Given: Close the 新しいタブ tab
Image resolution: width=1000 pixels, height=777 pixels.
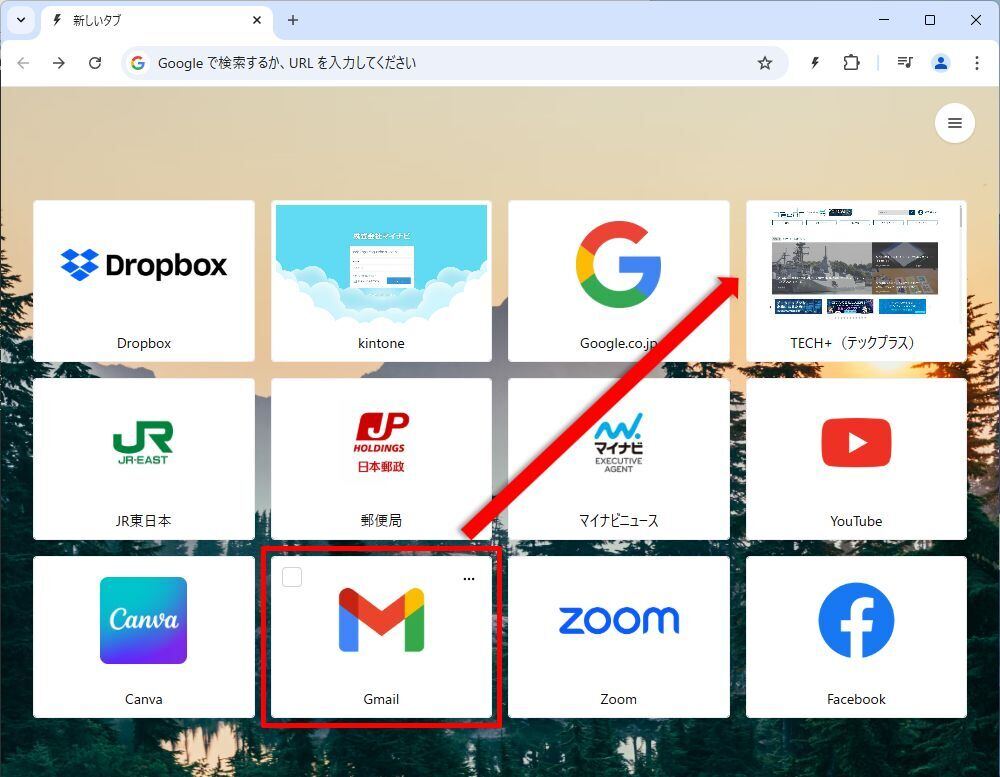Looking at the screenshot, I should point(257,20).
